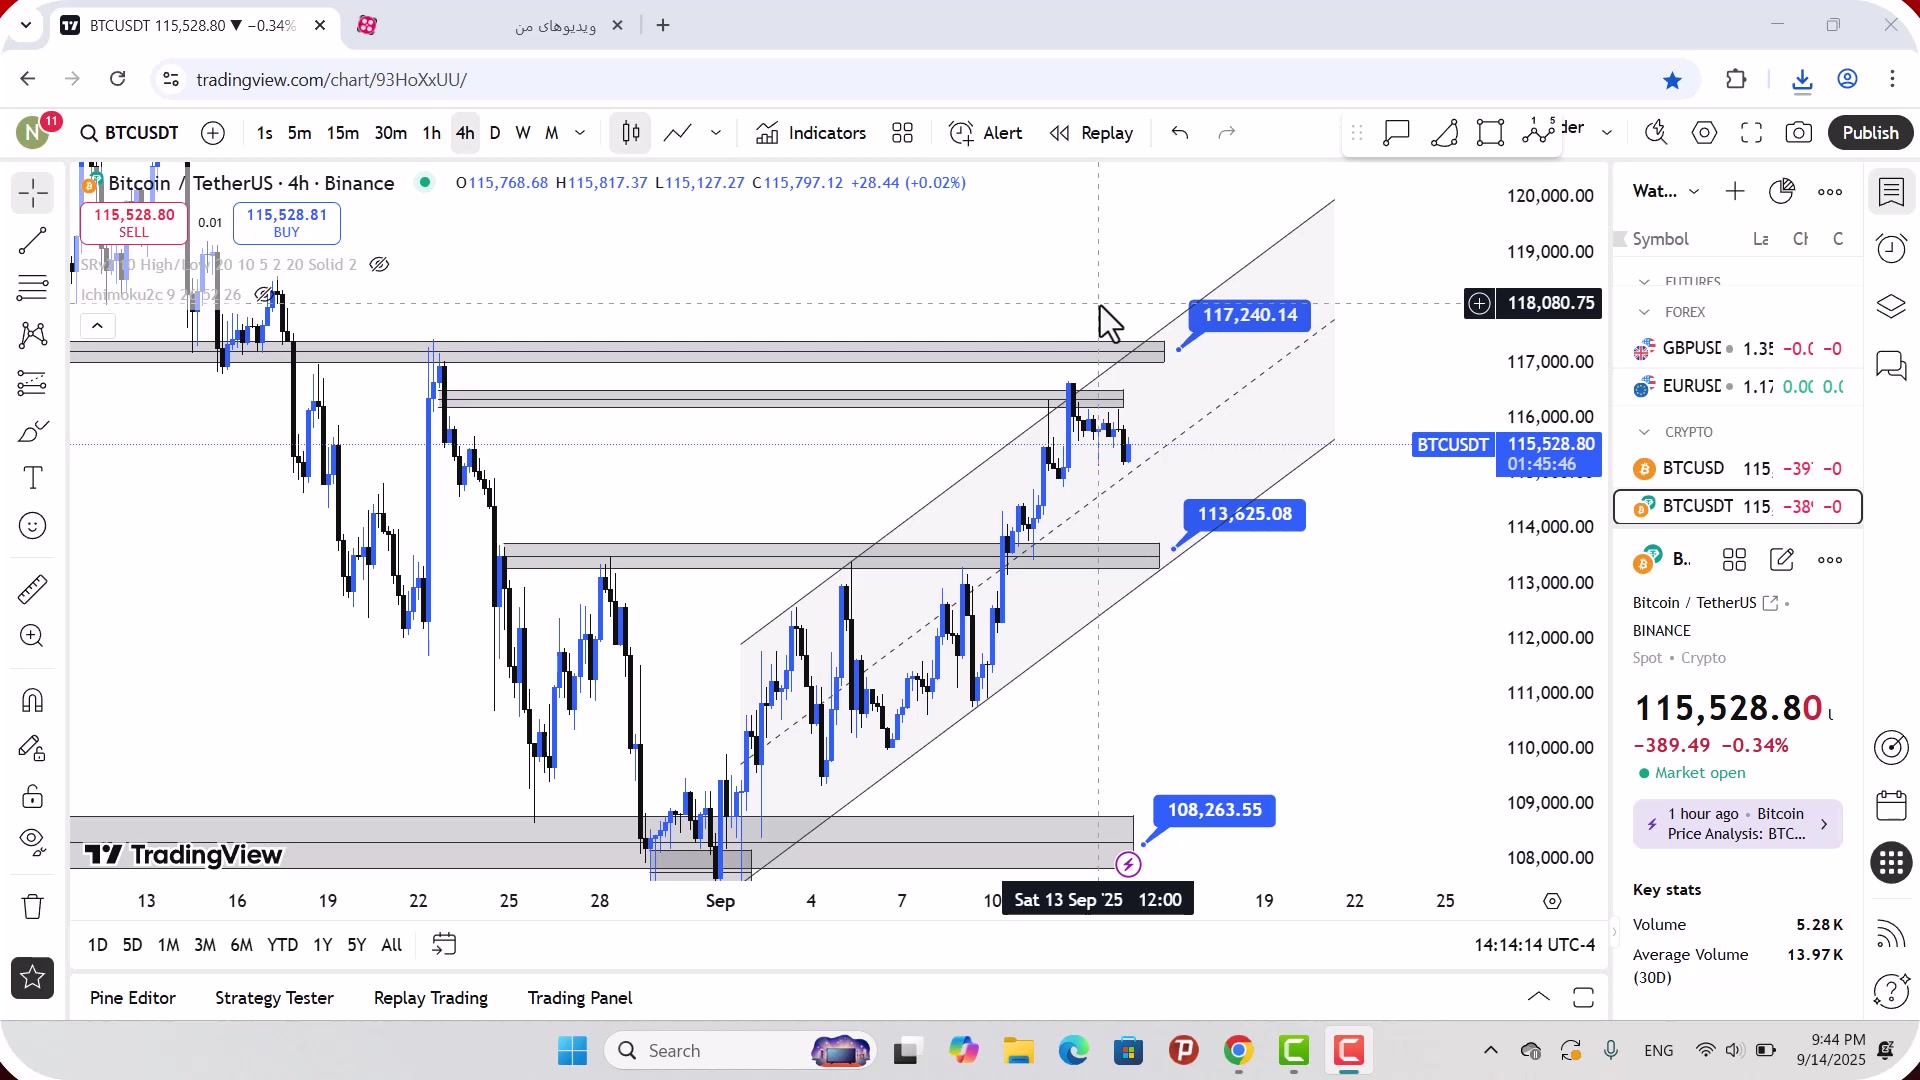
Task: Open chart settings hexagon icon
Action: click(1705, 133)
